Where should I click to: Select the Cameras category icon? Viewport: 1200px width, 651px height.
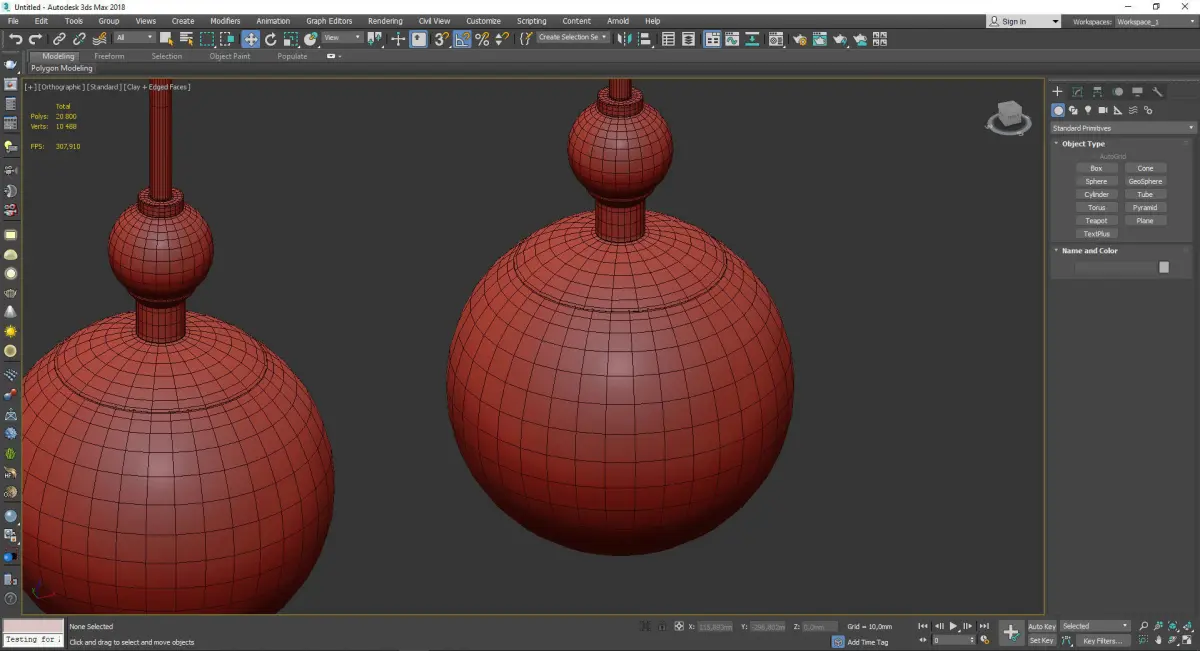(1102, 110)
